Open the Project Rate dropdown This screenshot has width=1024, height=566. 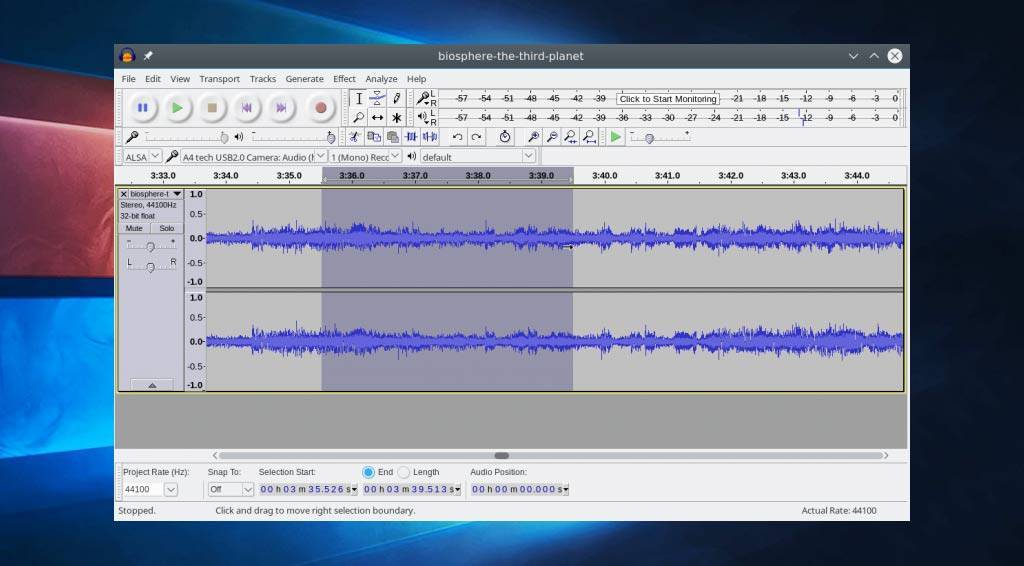point(170,489)
